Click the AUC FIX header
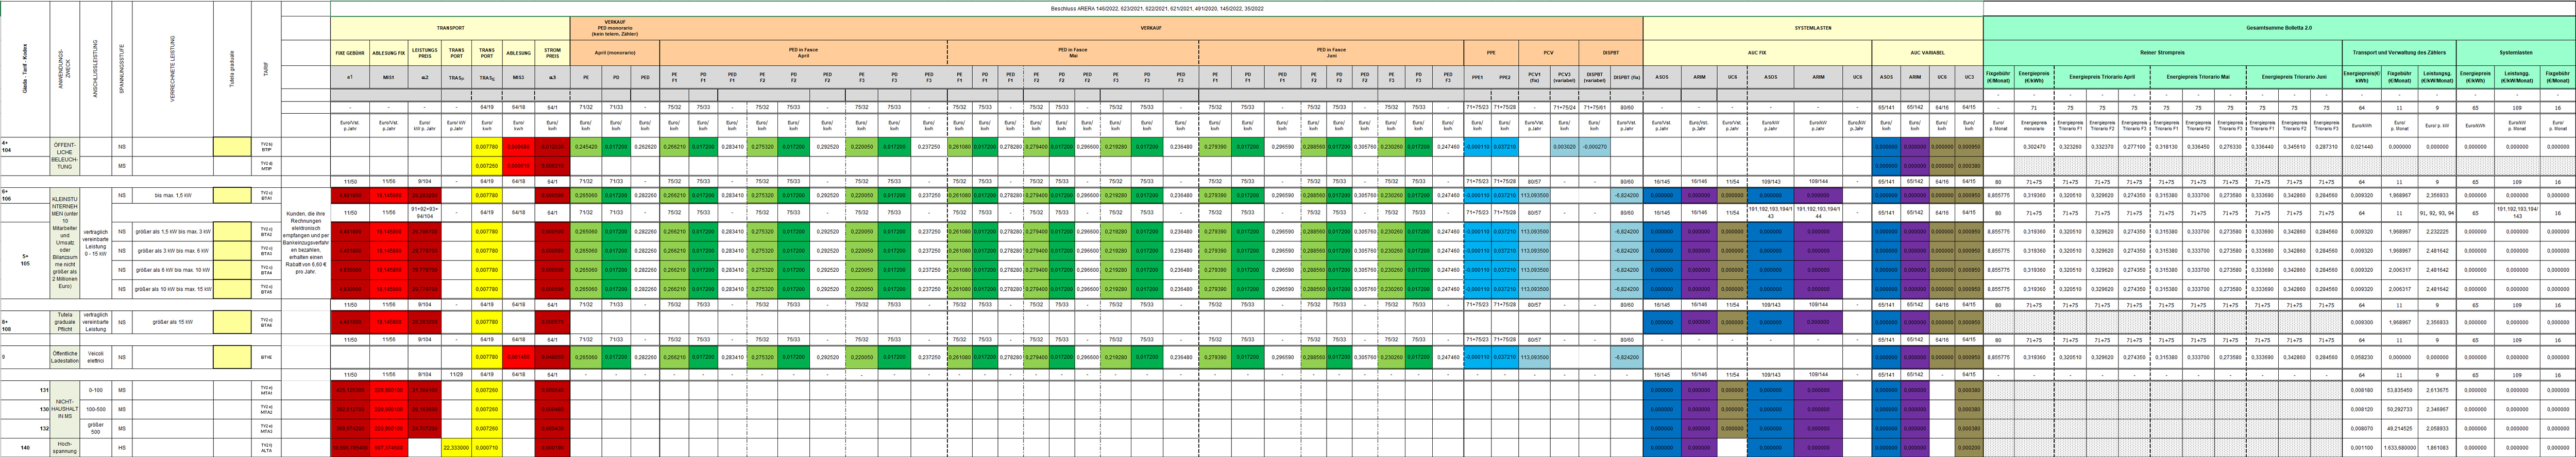The image size is (2576, 457). (x=1757, y=53)
